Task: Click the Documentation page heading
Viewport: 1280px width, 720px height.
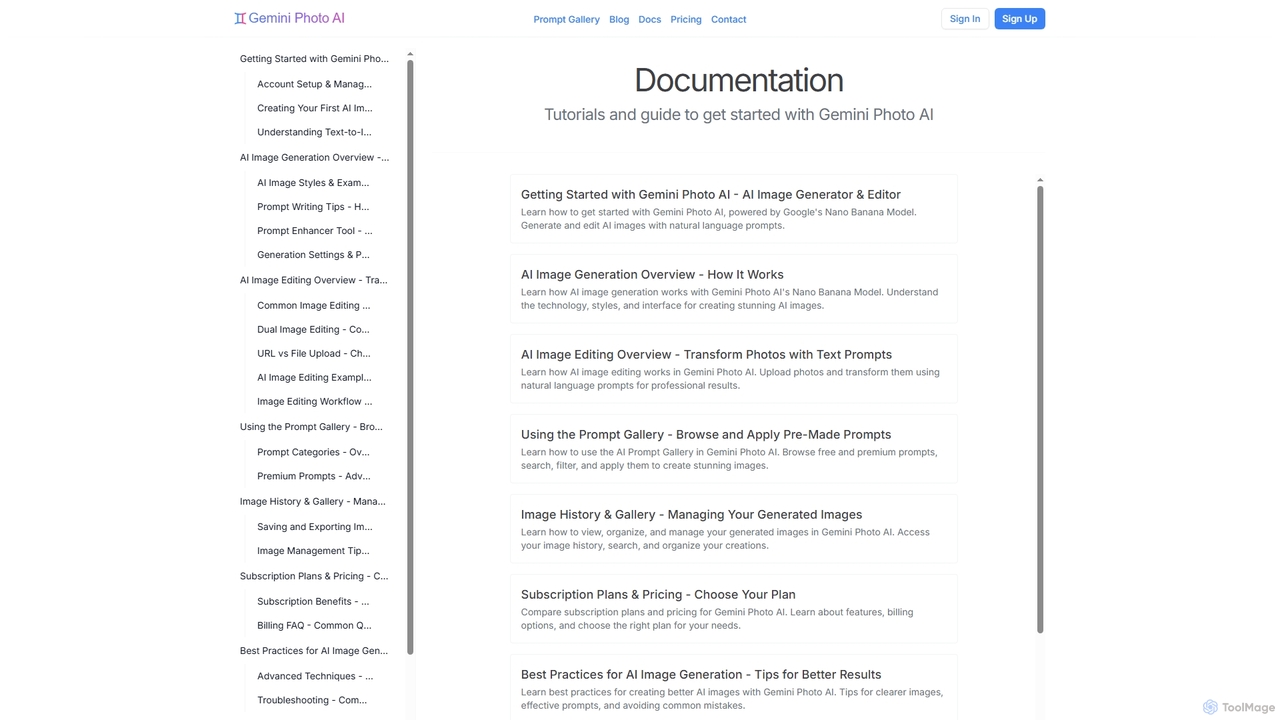Action: pyautogui.click(x=739, y=80)
